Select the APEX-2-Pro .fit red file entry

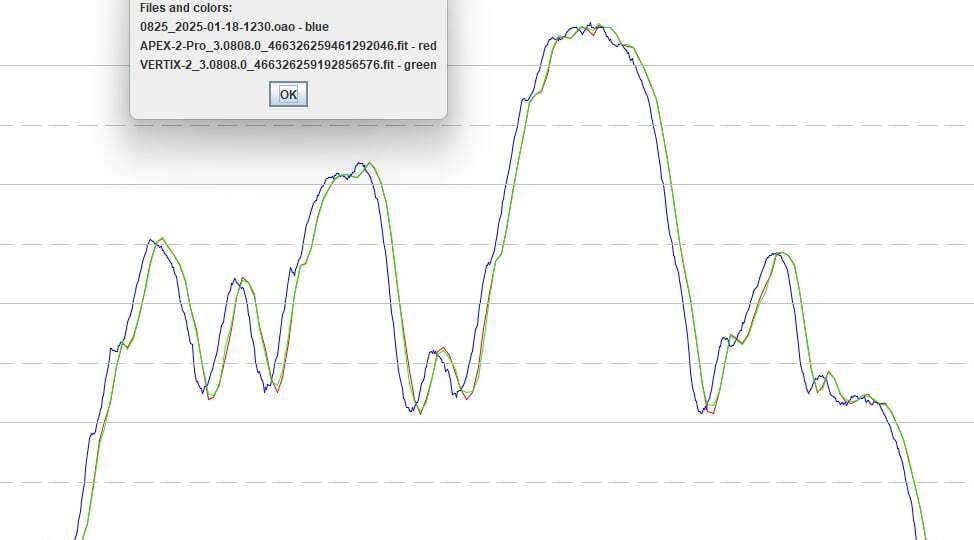click(288, 45)
